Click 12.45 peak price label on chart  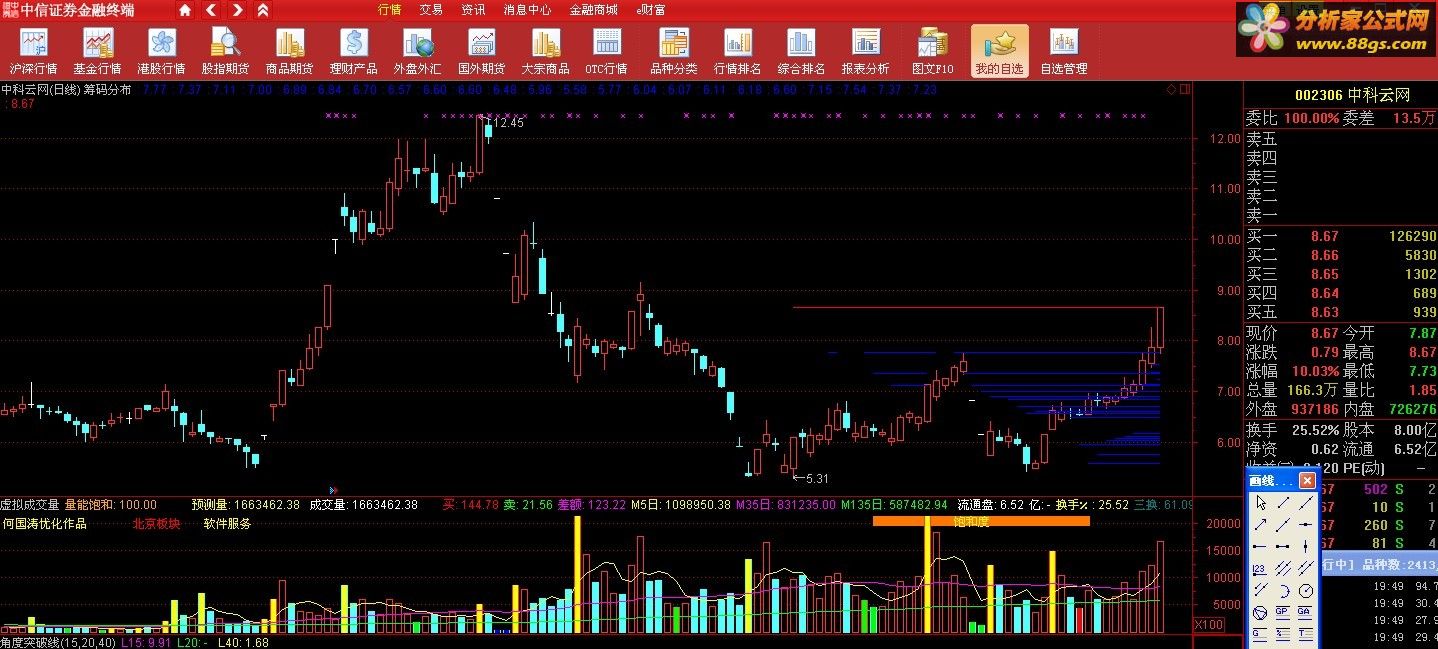(x=508, y=123)
